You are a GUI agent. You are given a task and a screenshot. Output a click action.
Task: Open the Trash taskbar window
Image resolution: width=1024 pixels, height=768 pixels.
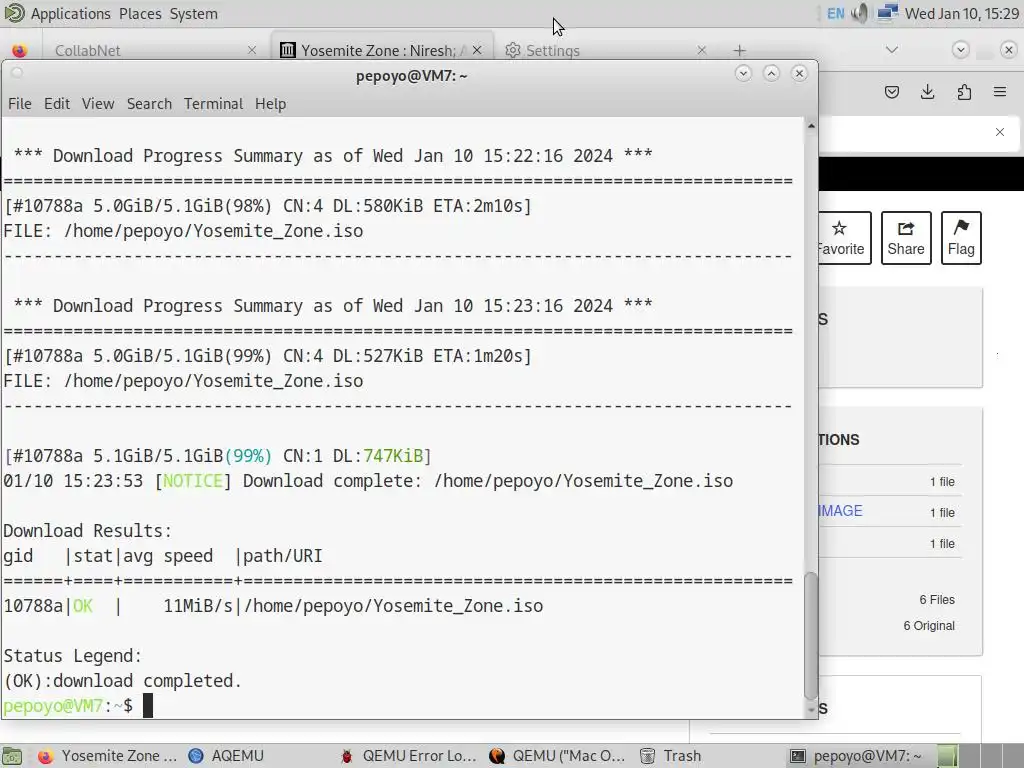click(671, 756)
